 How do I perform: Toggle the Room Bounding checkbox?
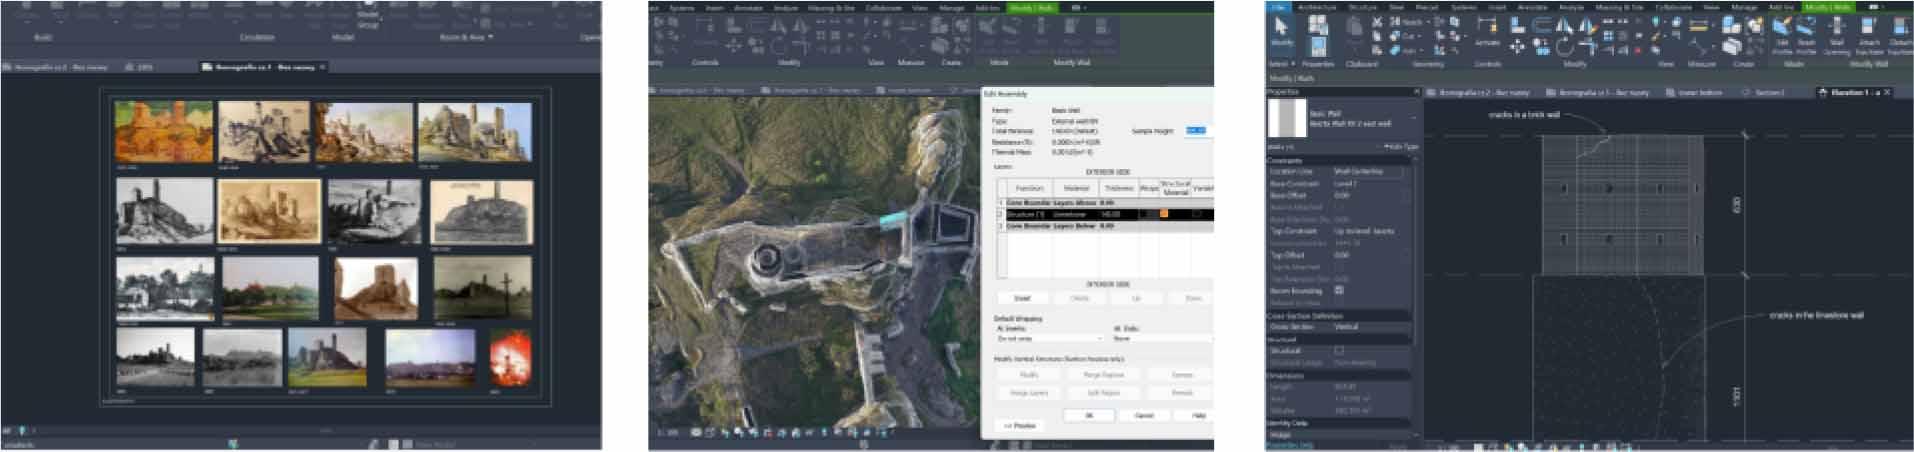coord(1339,291)
